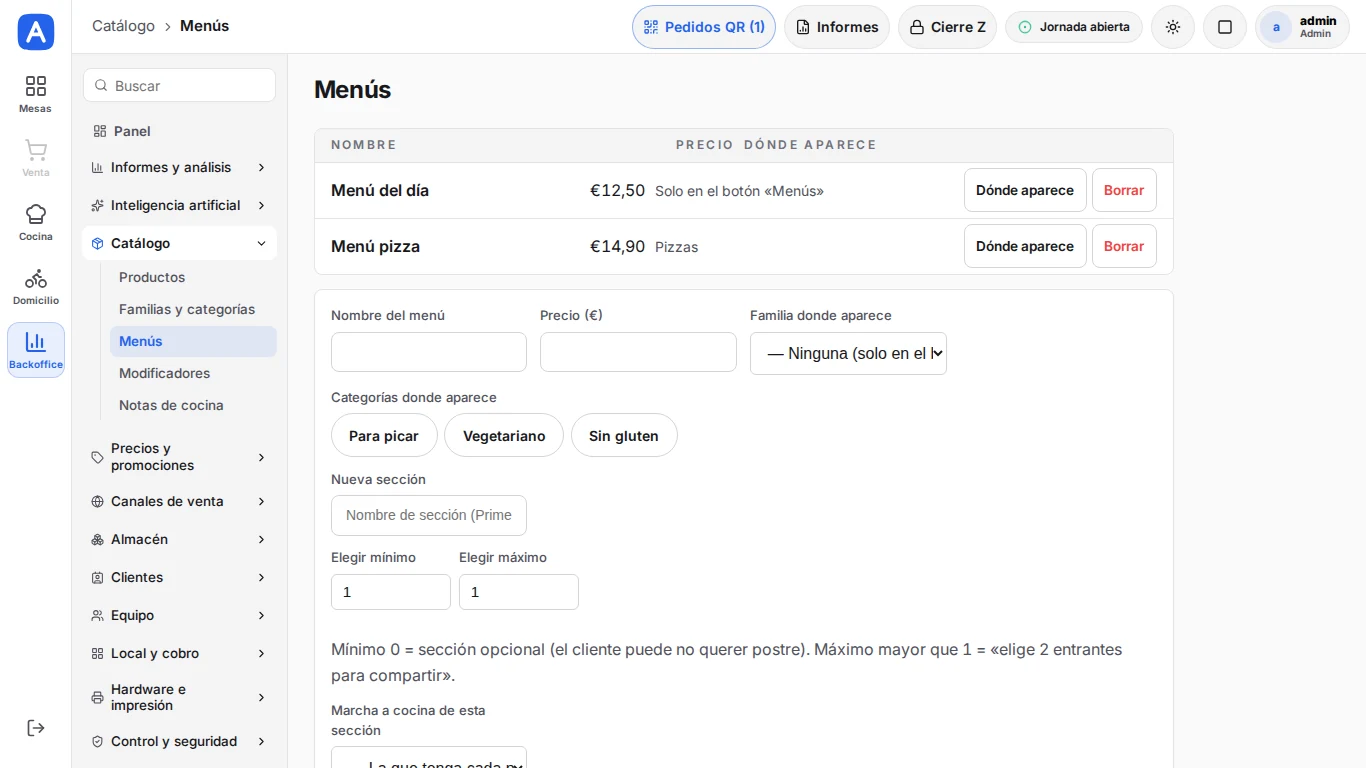The height and width of the screenshot is (768, 1366).
Task: Click the Nombre del menú field
Action: (x=429, y=352)
